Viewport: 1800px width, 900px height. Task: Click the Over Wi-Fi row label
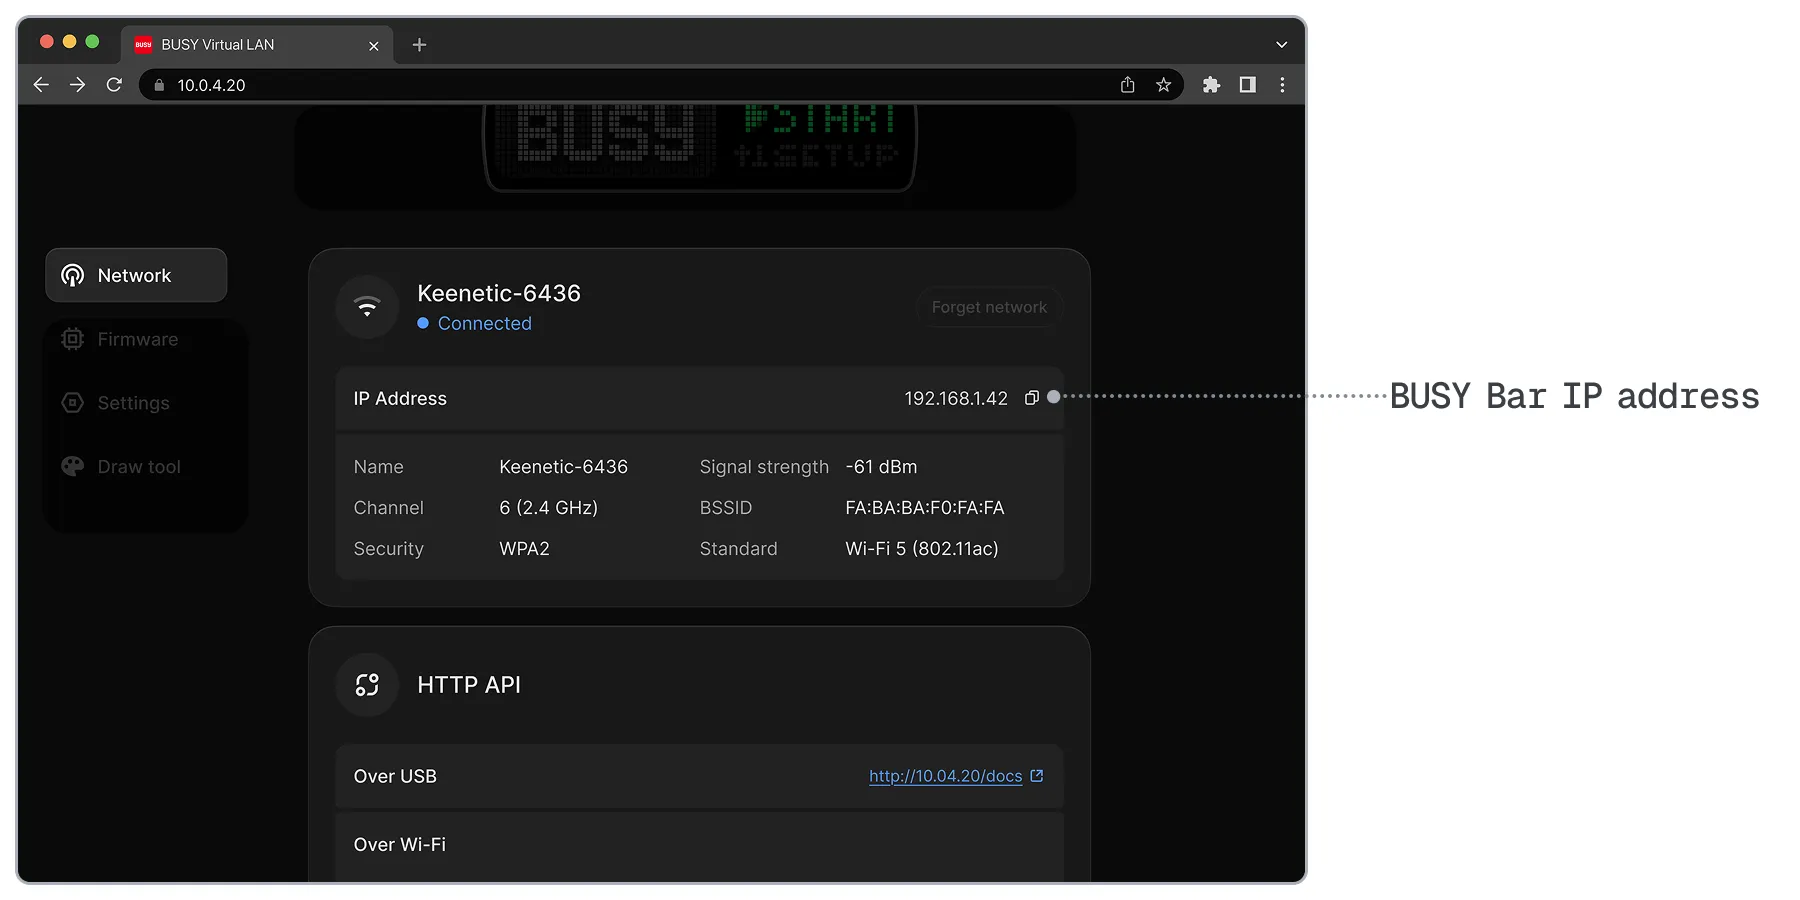[x=400, y=845]
